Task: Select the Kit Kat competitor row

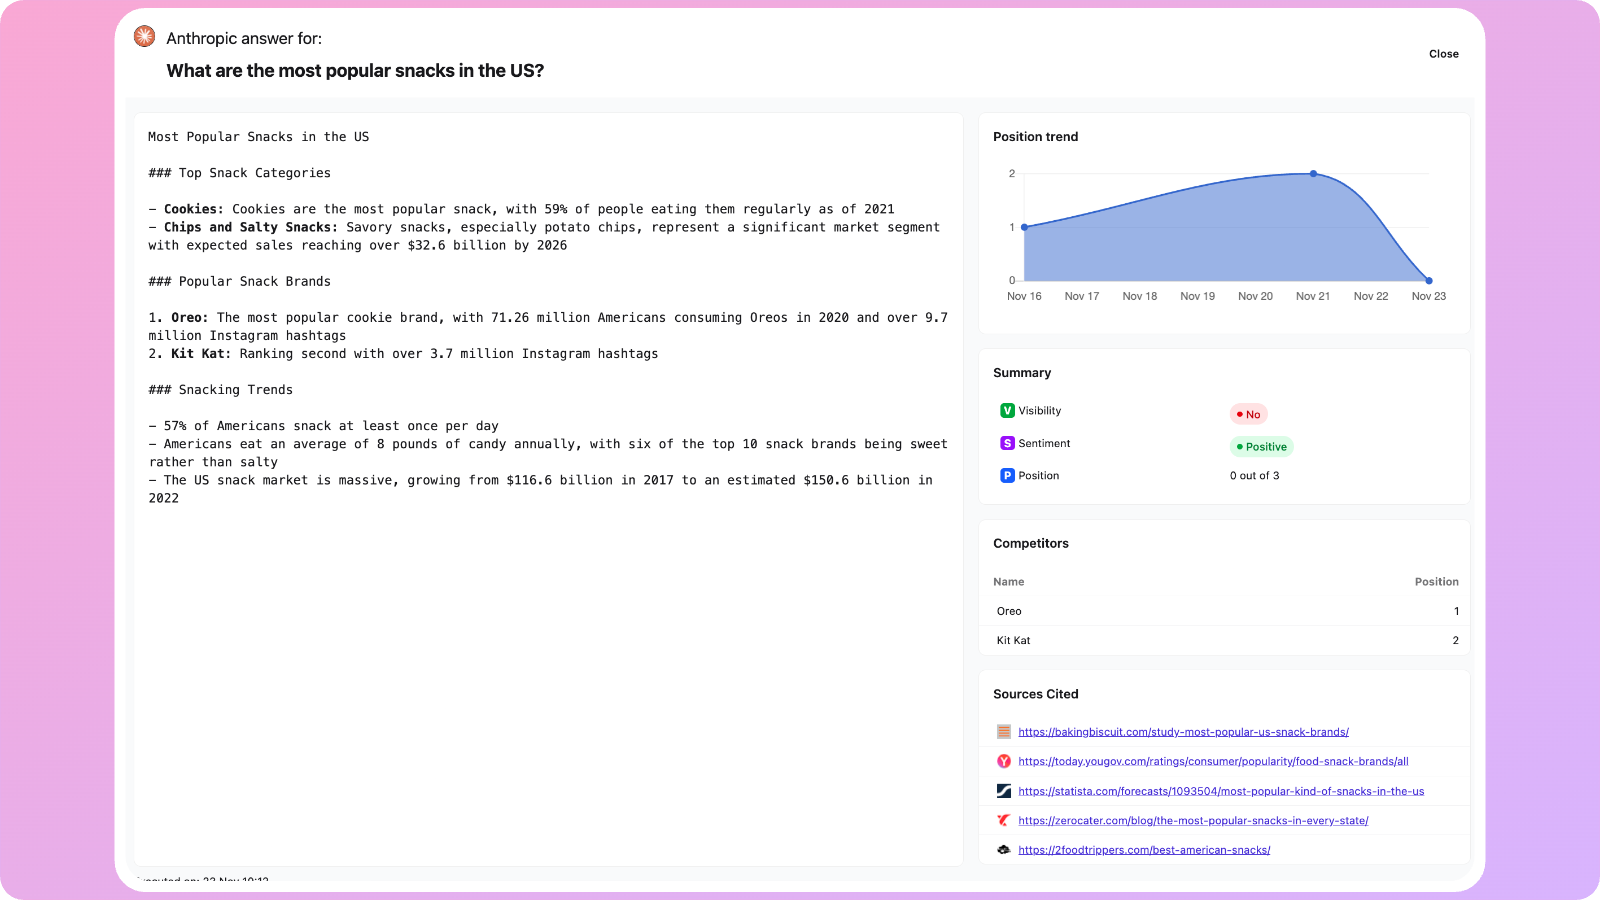Action: tap(1224, 640)
